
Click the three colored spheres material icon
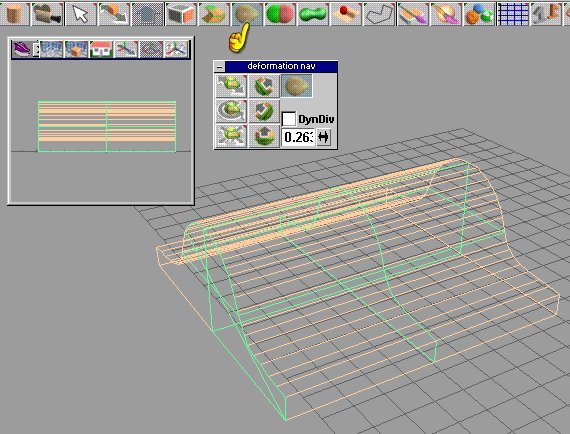point(480,14)
